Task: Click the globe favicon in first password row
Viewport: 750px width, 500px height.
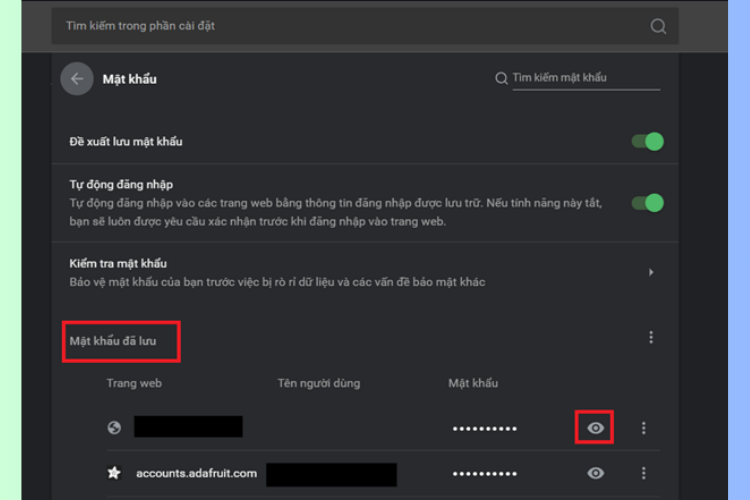Action: pyautogui.click(x=114, y=427)
